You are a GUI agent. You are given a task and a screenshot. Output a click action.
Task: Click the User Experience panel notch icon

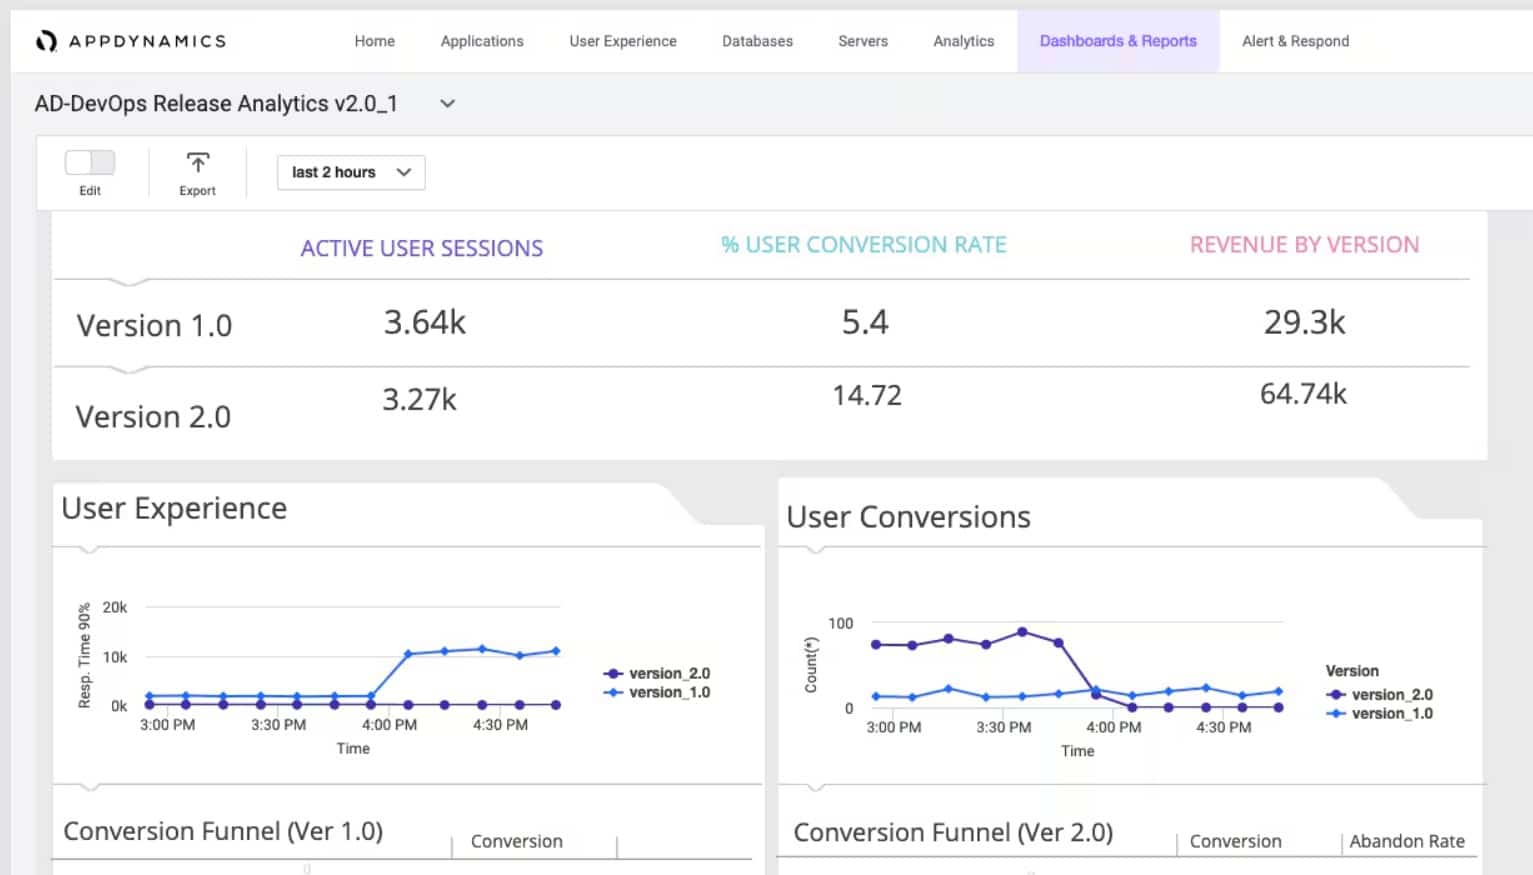click(88, 548)
